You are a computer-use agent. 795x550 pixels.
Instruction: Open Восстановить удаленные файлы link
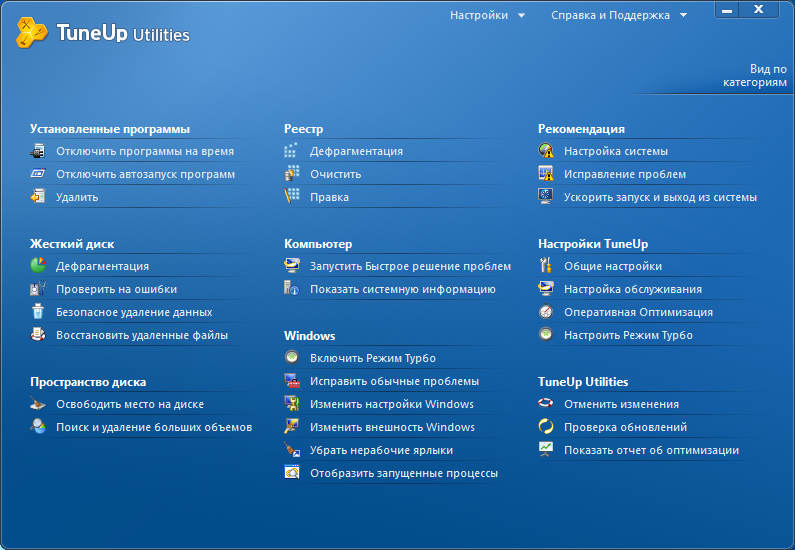point(142,335)
